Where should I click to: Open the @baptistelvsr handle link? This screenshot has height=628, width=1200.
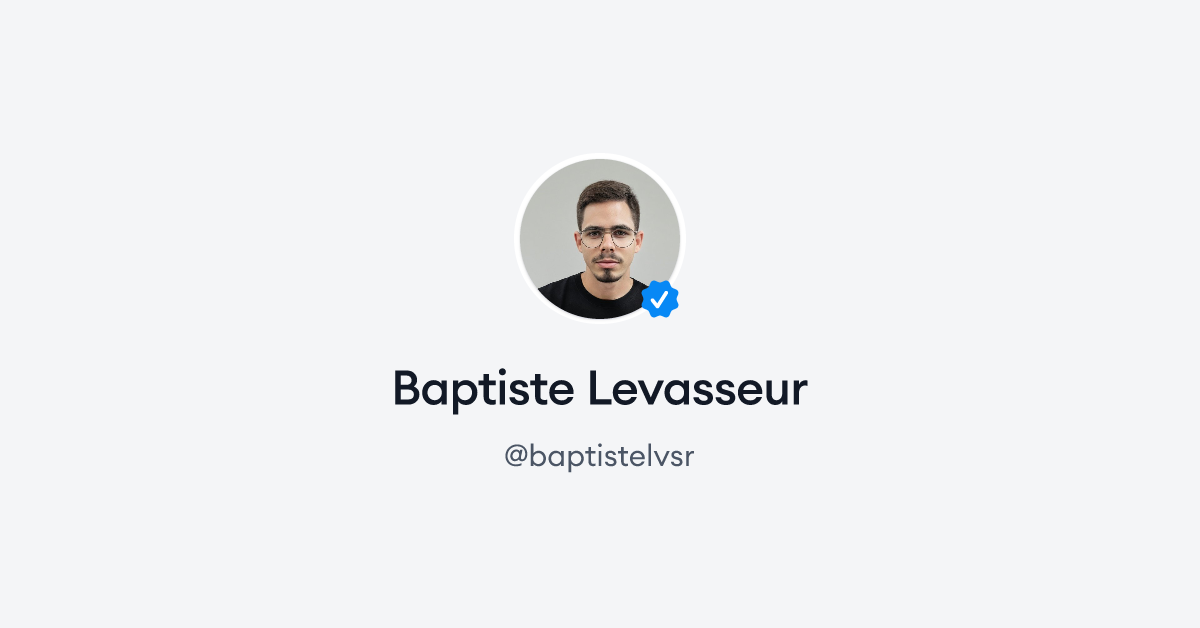[600, 457]
